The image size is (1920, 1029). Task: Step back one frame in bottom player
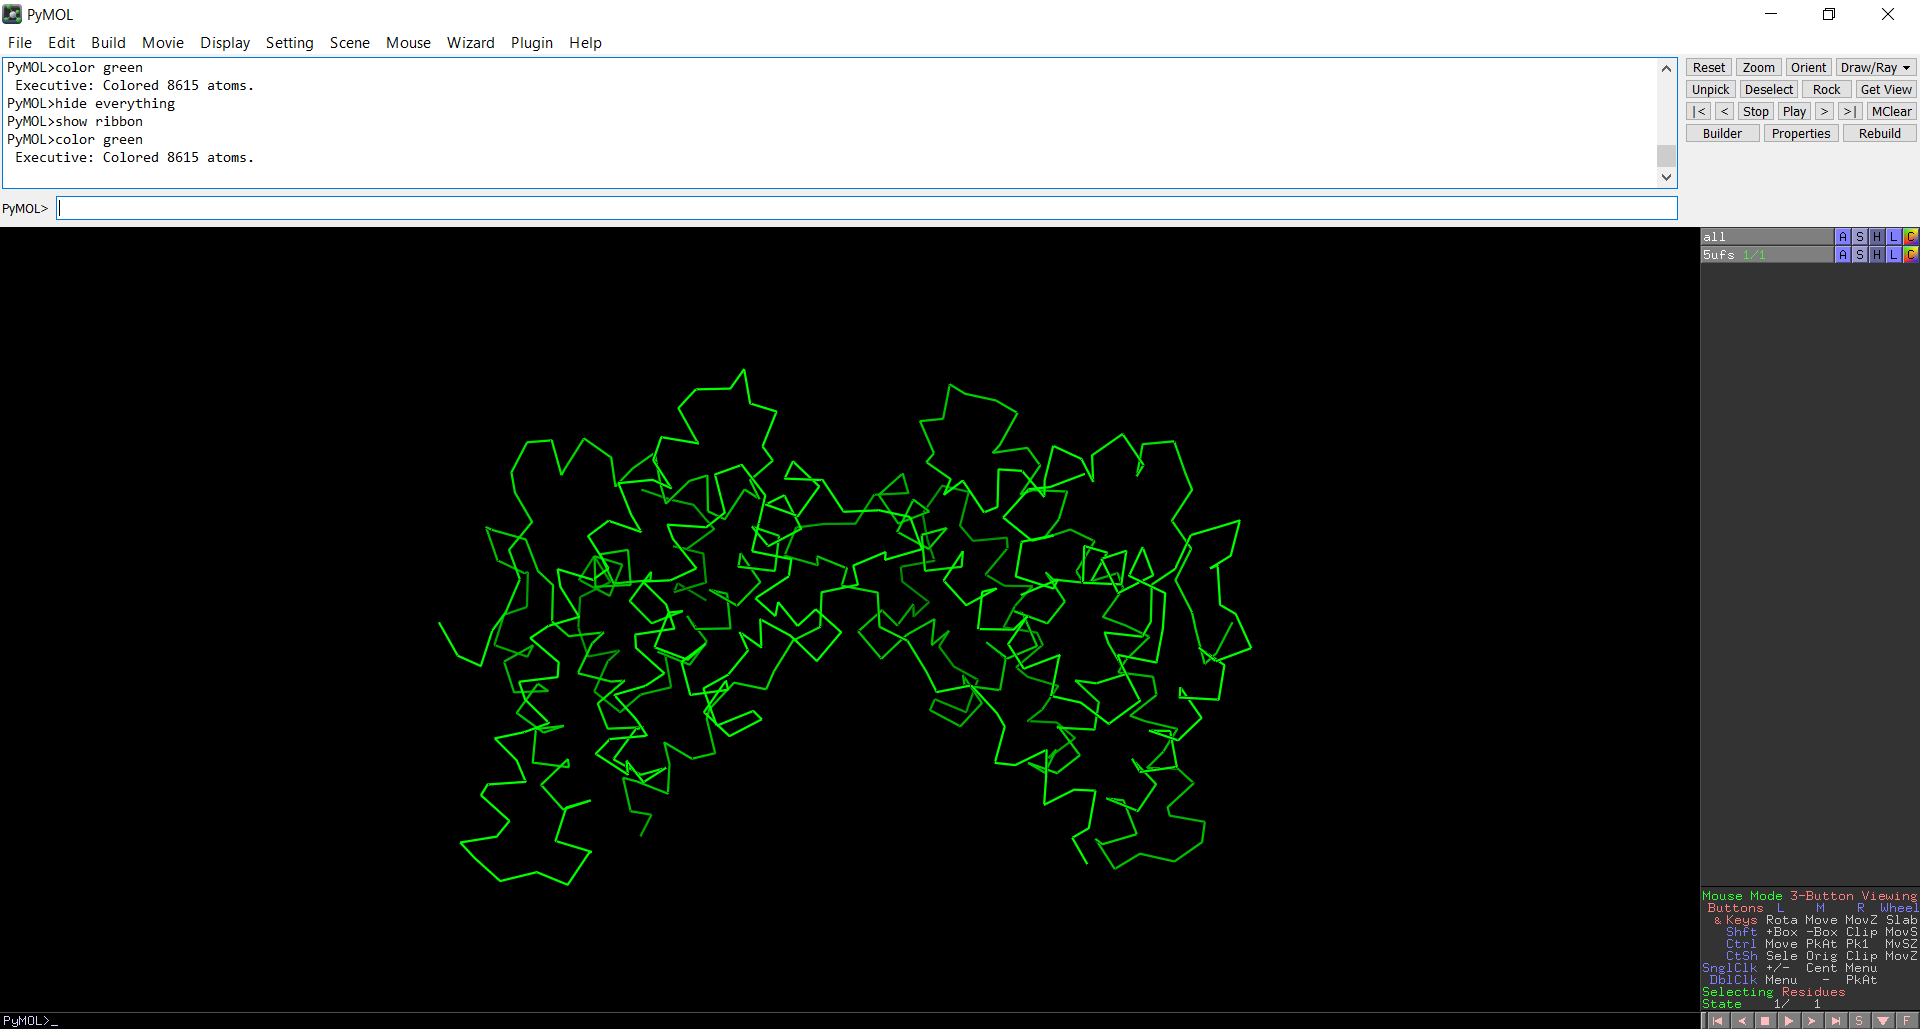click(x=1742, y=1021)
